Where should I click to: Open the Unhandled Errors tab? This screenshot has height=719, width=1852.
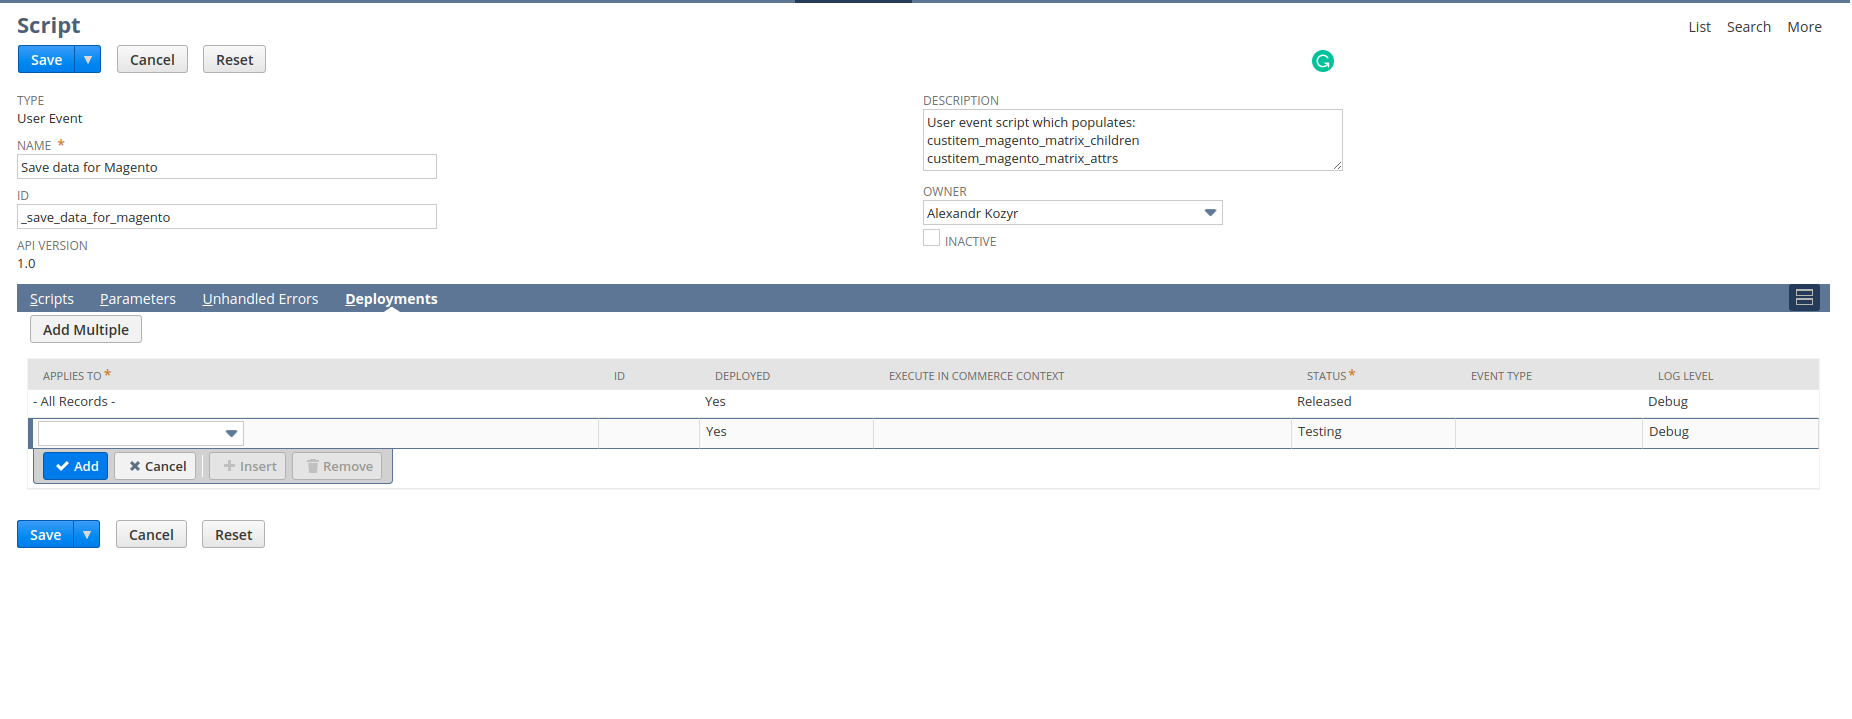coord(260,299)
